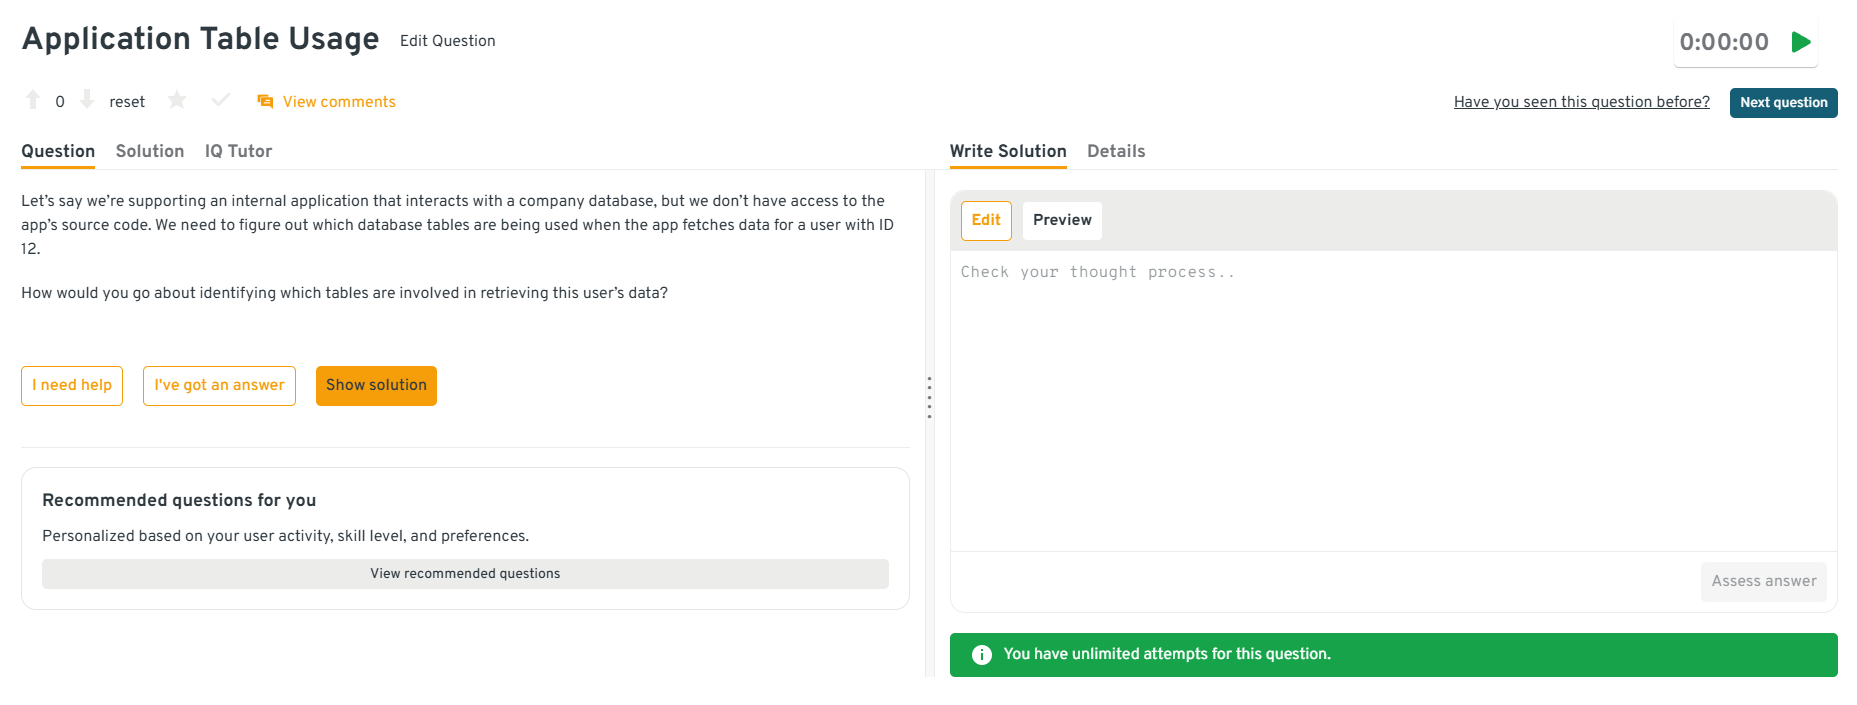Click into the solution text area

1393,400
